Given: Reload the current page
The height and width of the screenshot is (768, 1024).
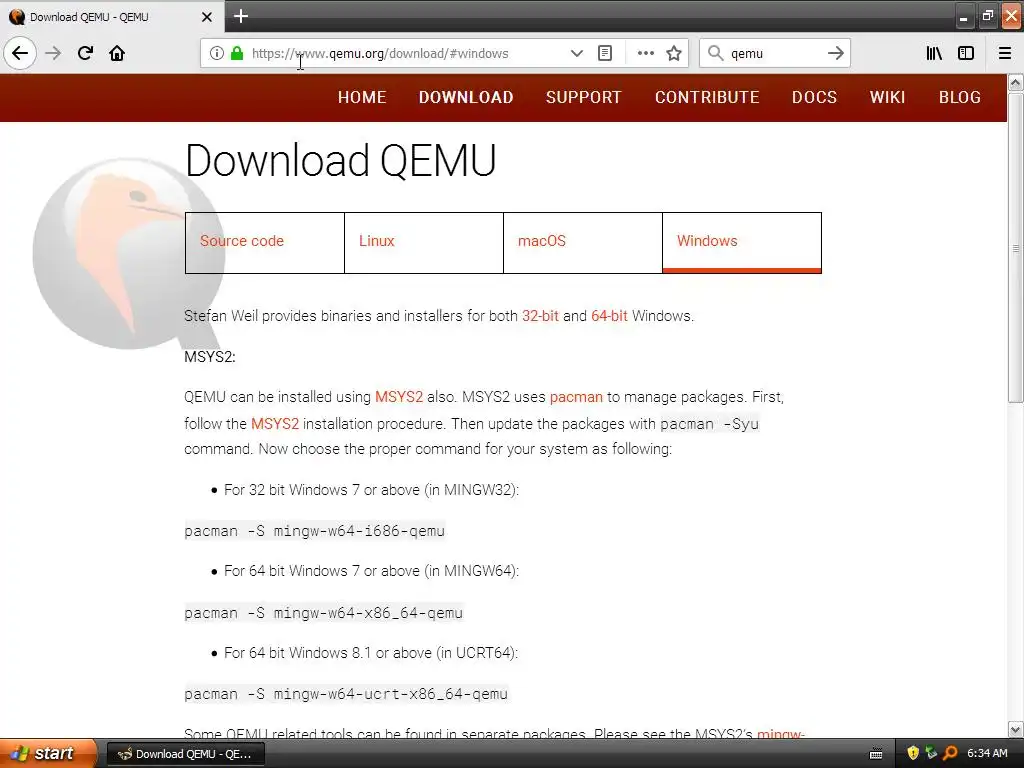Looking at the screenshot, I should pyautogui.click(x=85, y=54).
